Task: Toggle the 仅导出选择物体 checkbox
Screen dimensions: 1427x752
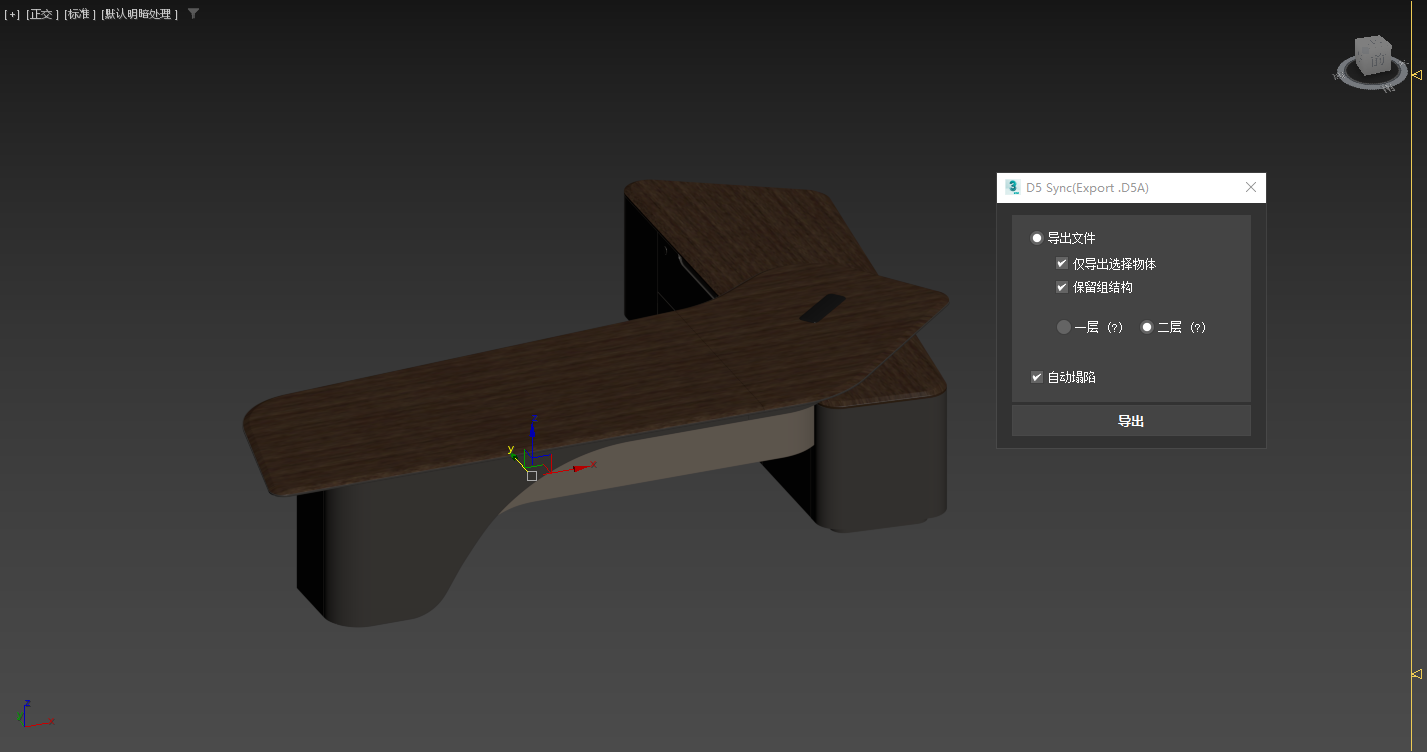Action: (1062, 263)
